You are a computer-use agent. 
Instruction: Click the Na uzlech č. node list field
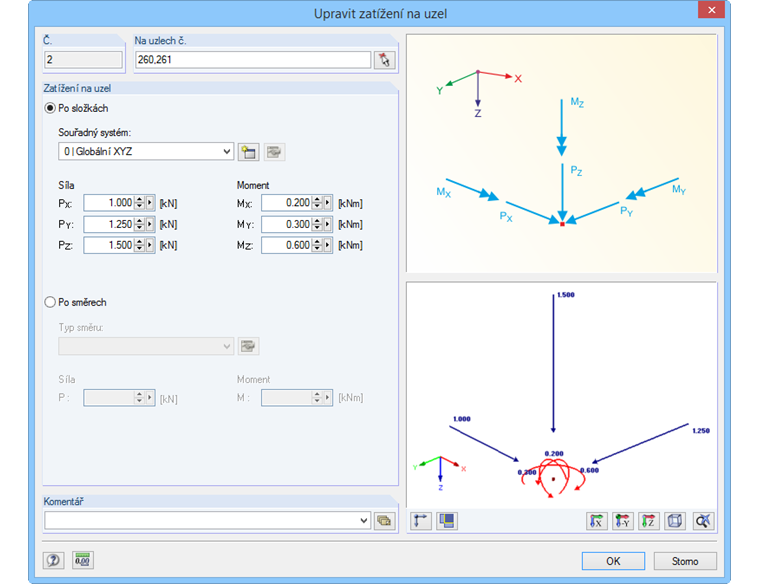coord(253,60)
